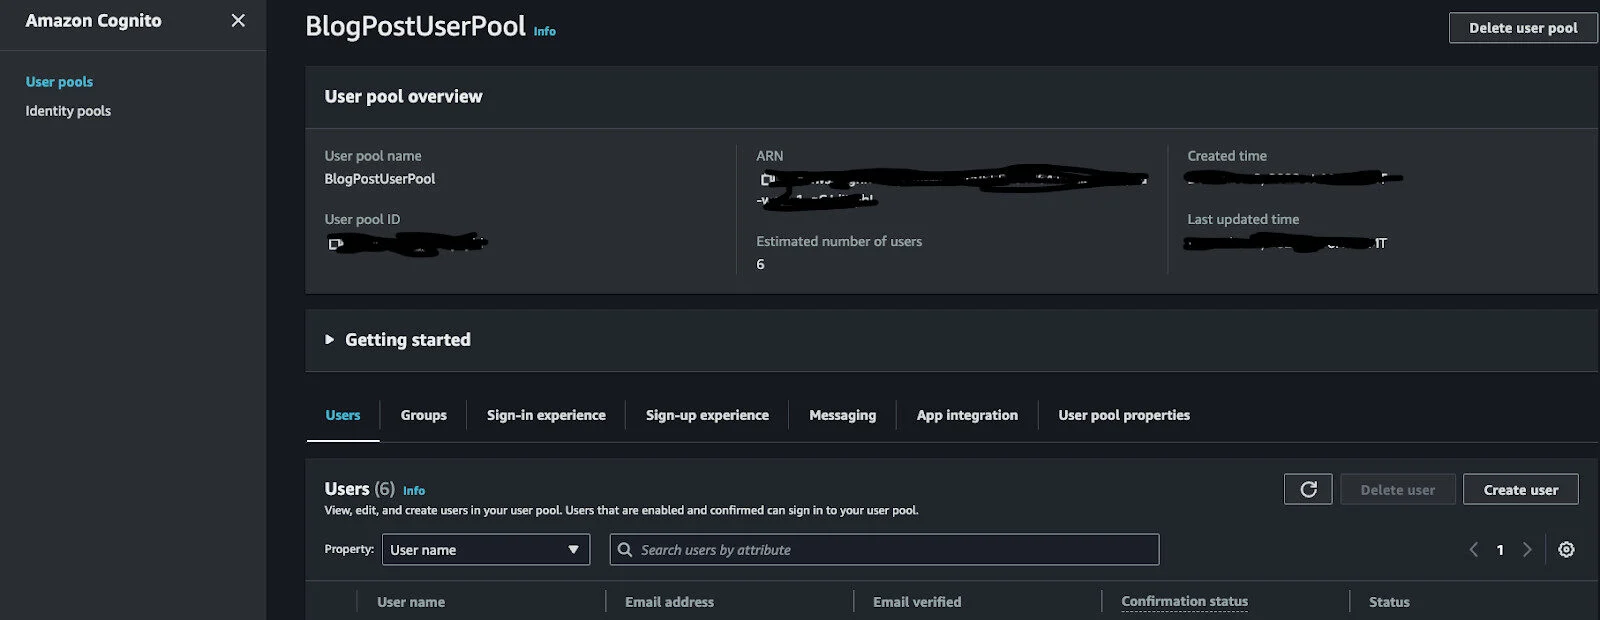Open the users table settings gear
This screenshot has width=1600, height=620.
pos(1566,549)
